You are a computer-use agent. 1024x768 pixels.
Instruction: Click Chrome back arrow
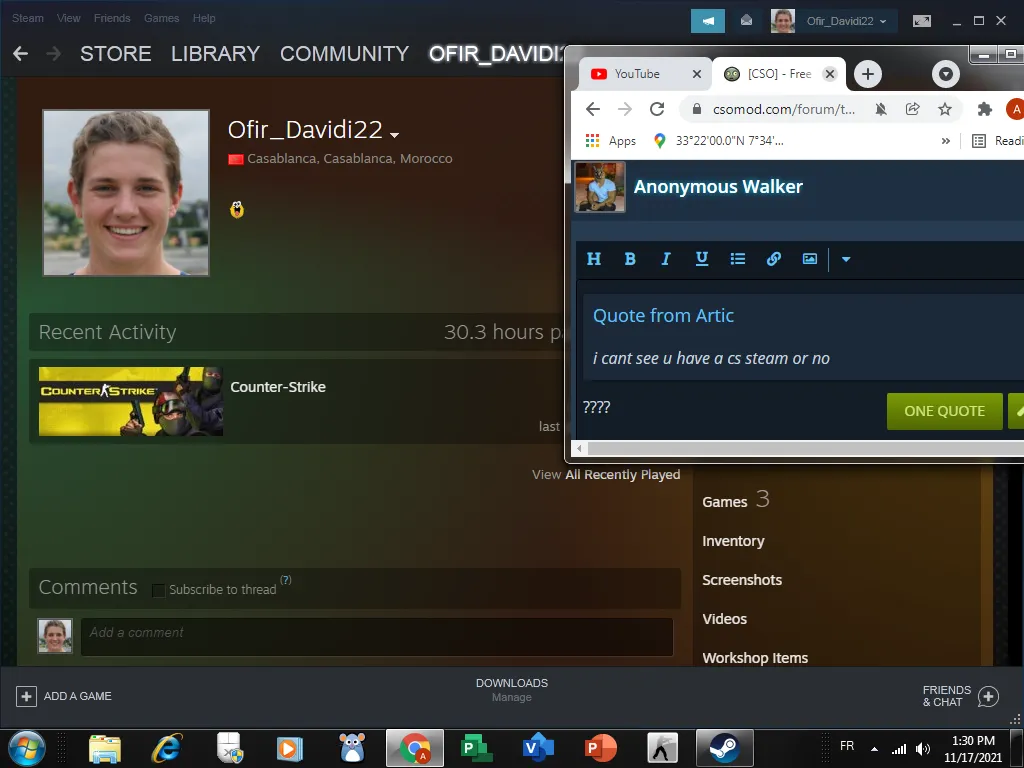pos(592,109)
